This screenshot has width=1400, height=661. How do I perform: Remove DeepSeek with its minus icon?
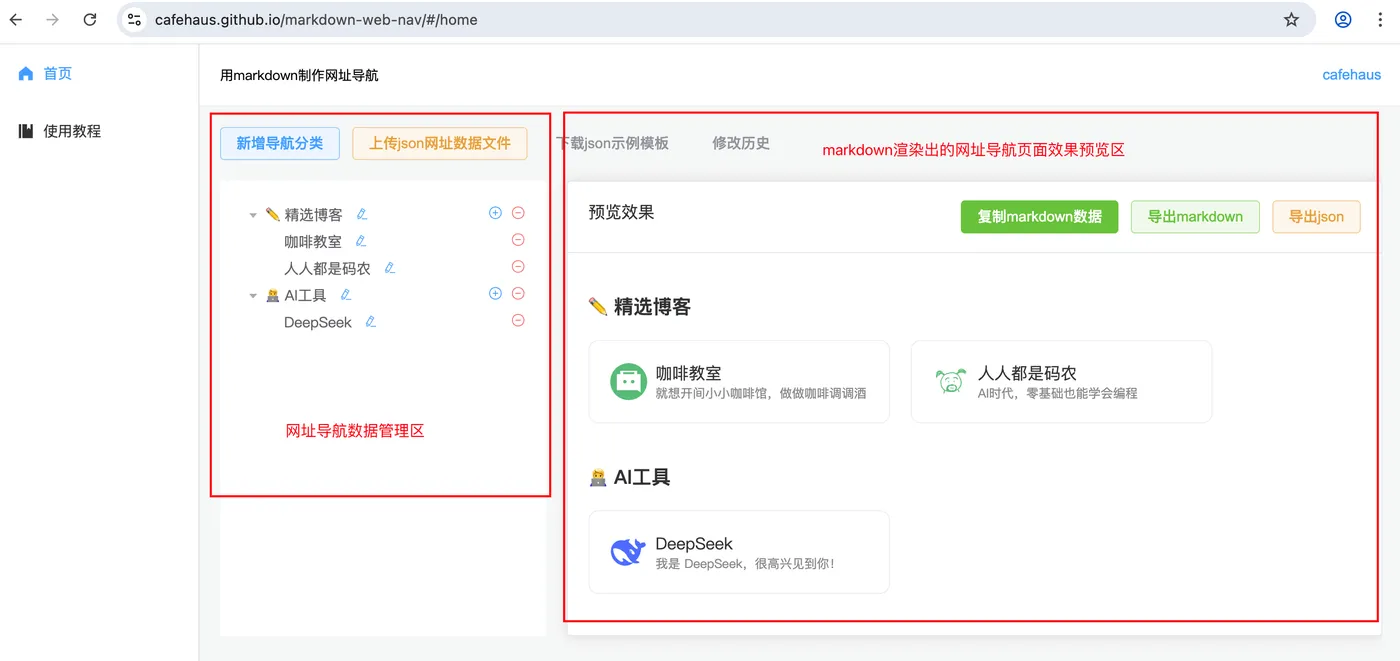coord(518,321)
